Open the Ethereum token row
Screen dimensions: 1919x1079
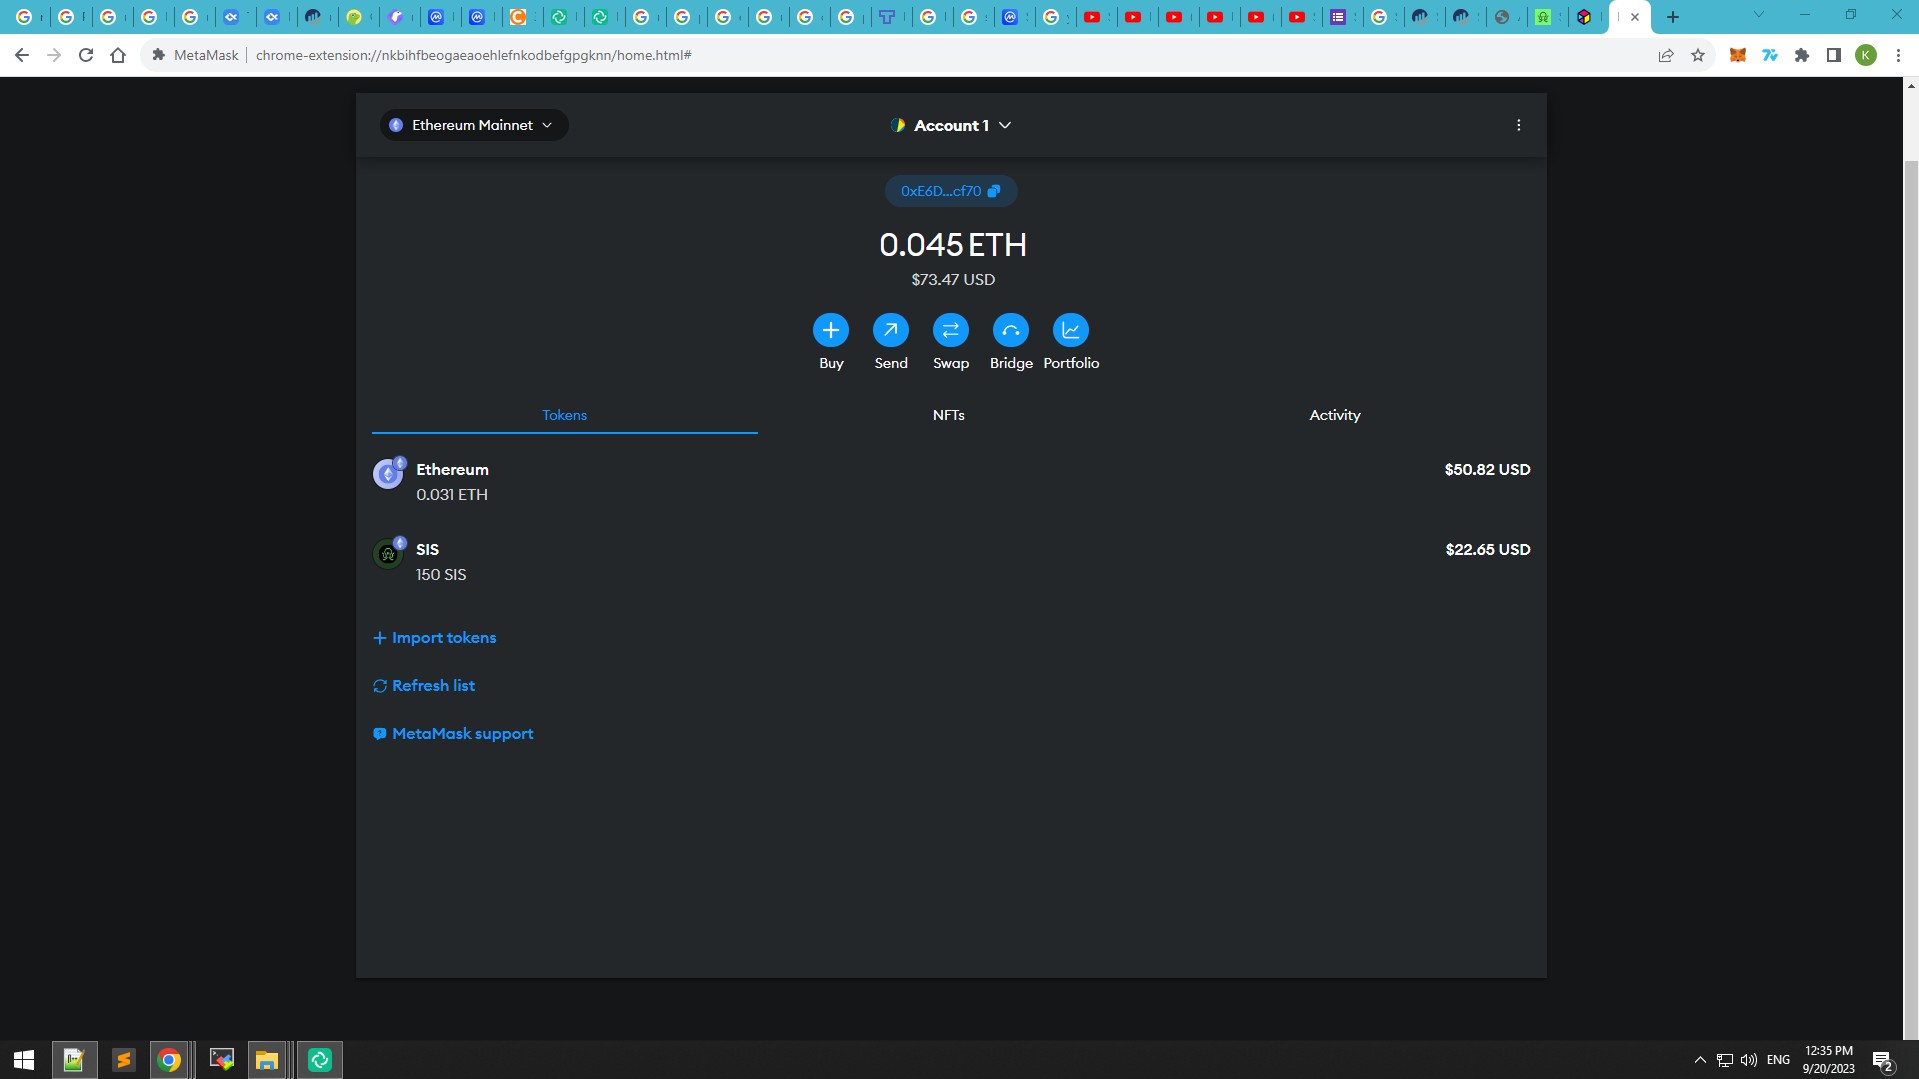point(951,482)
